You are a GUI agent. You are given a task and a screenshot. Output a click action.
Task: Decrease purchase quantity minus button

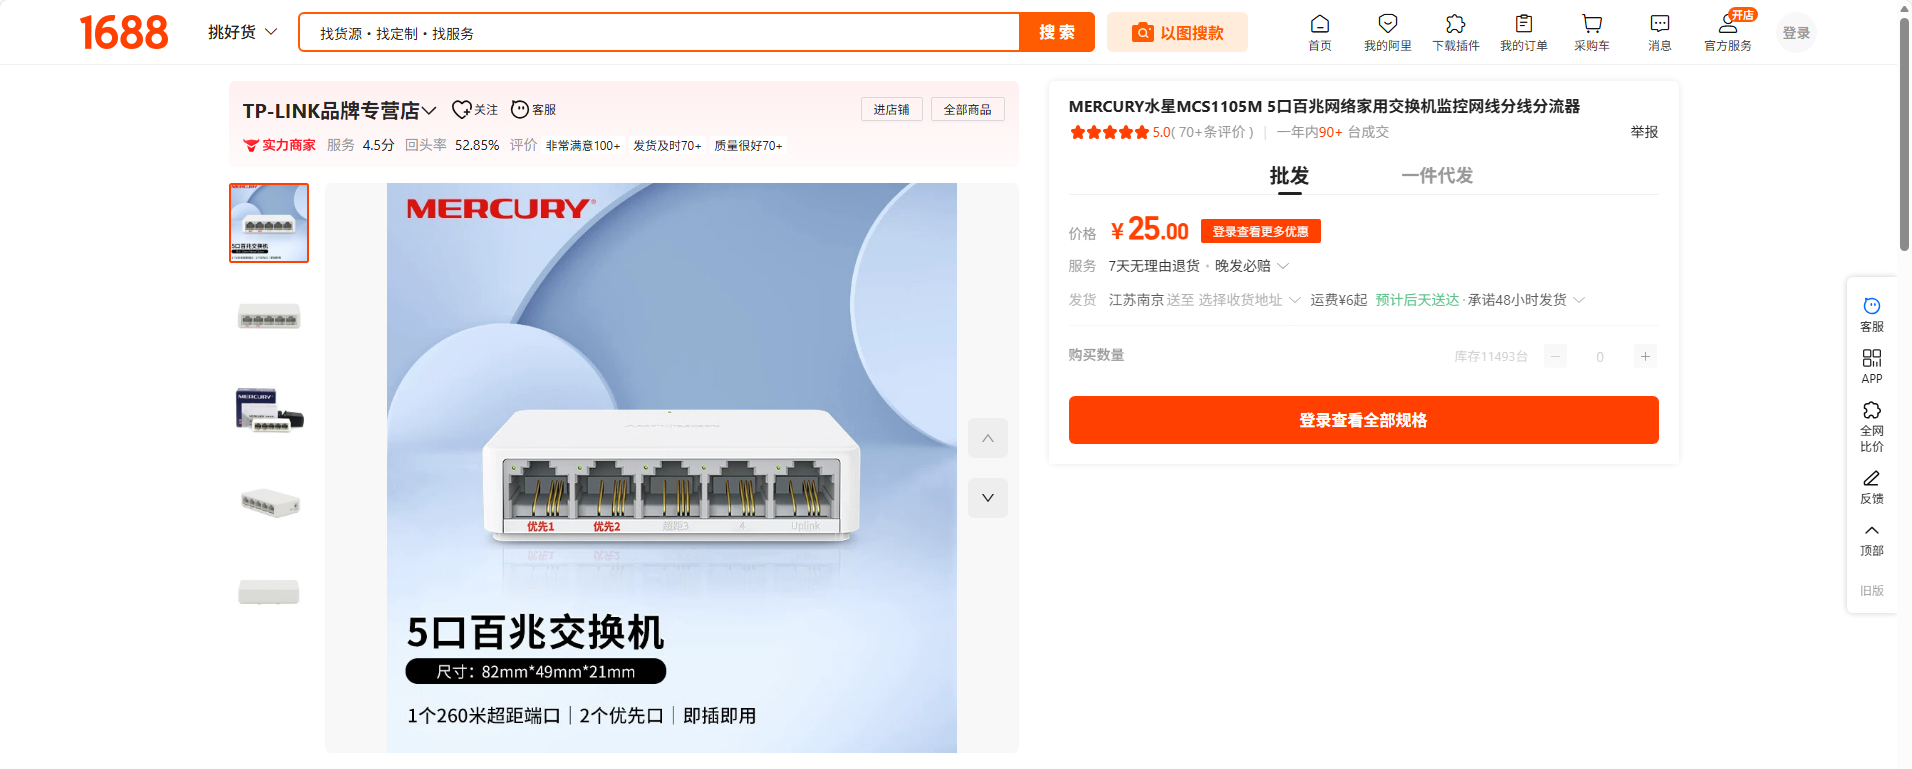(x=1555, y=356)
